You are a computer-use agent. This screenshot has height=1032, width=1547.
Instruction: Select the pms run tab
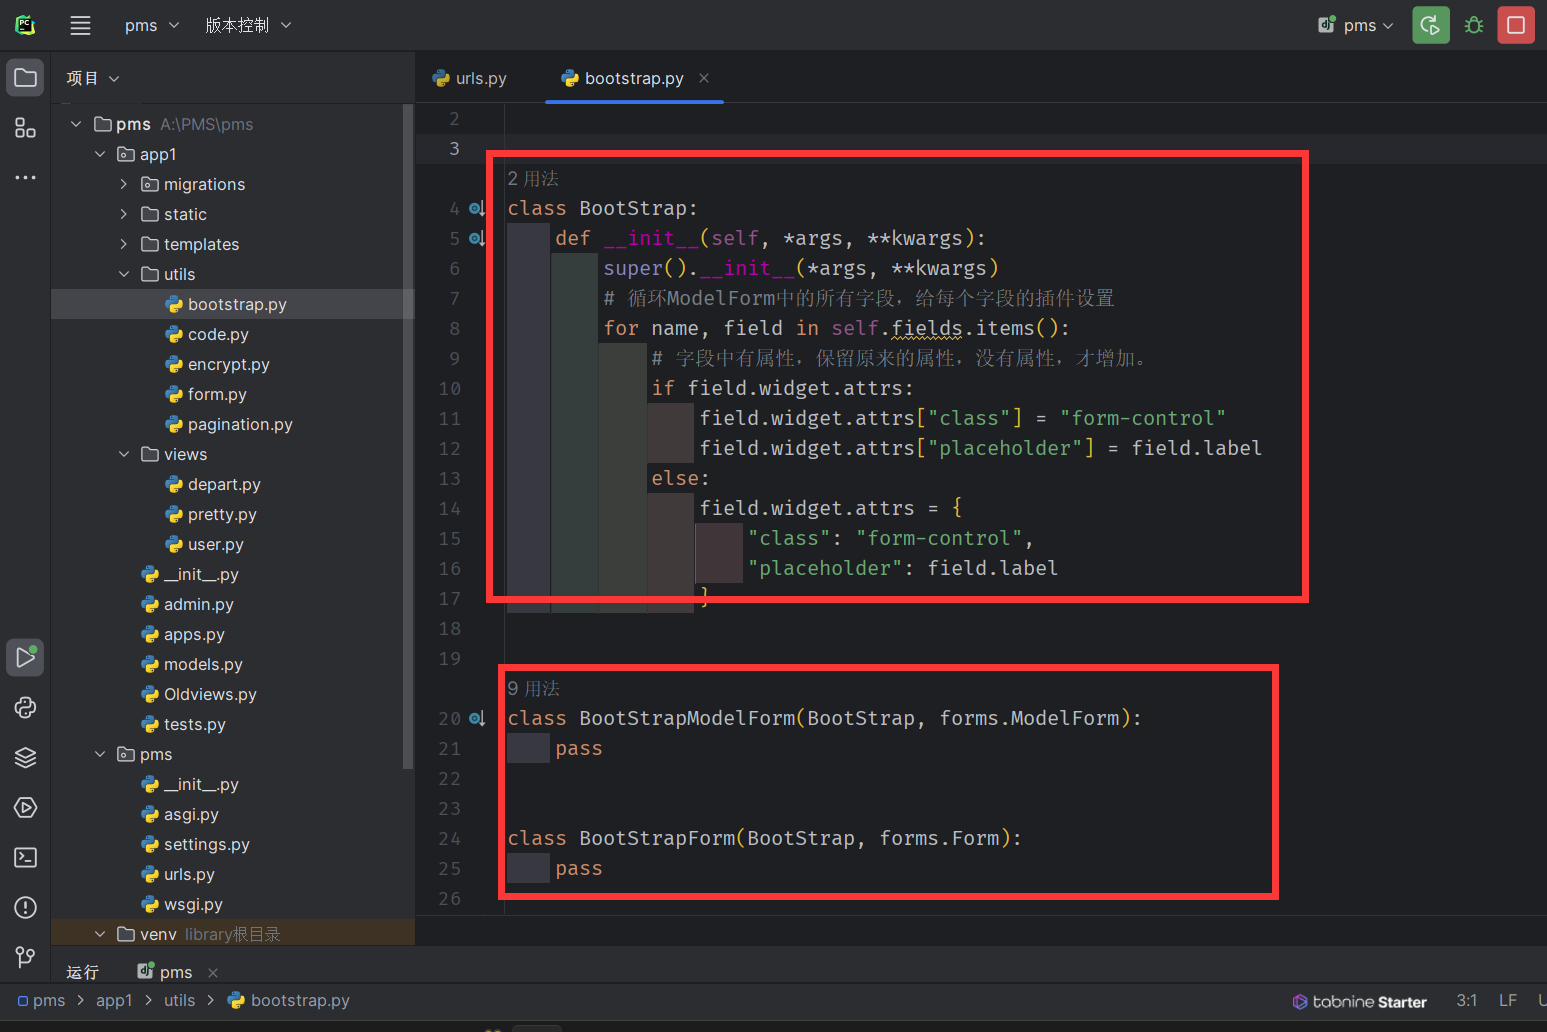165,972
